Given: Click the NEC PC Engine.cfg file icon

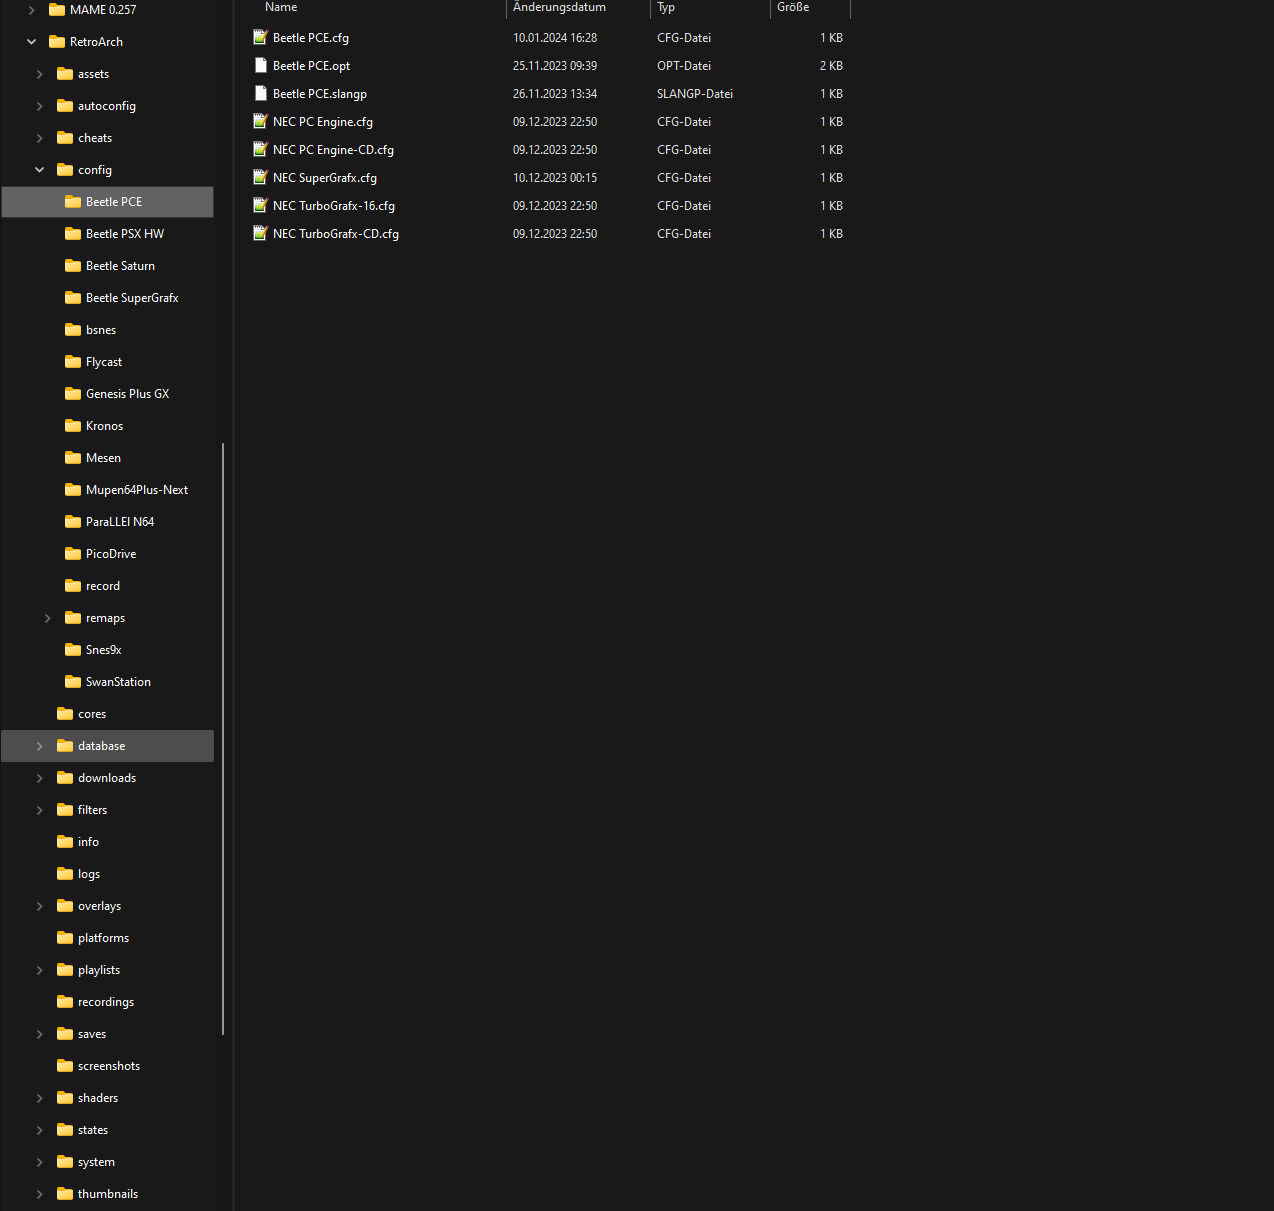Looking at the screenshot, I should point(260,121).
